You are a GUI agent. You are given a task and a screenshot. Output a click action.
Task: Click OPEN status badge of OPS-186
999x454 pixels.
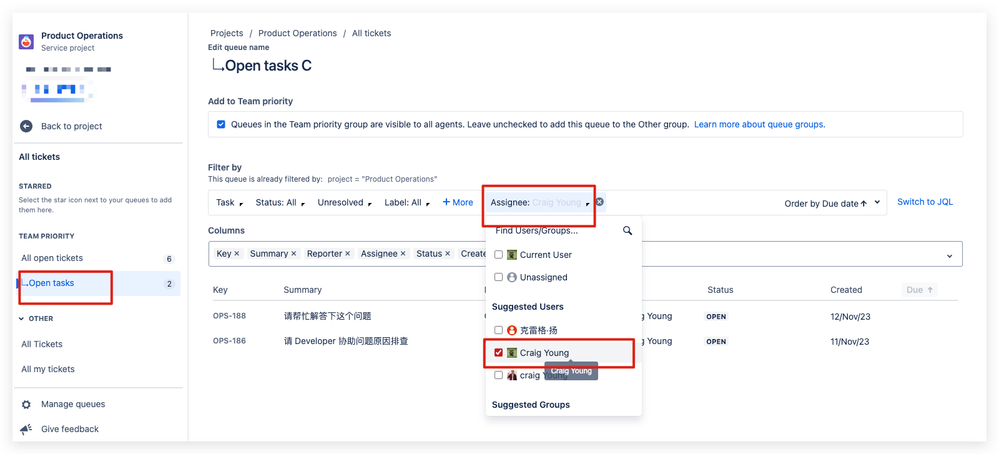point(716,341)
